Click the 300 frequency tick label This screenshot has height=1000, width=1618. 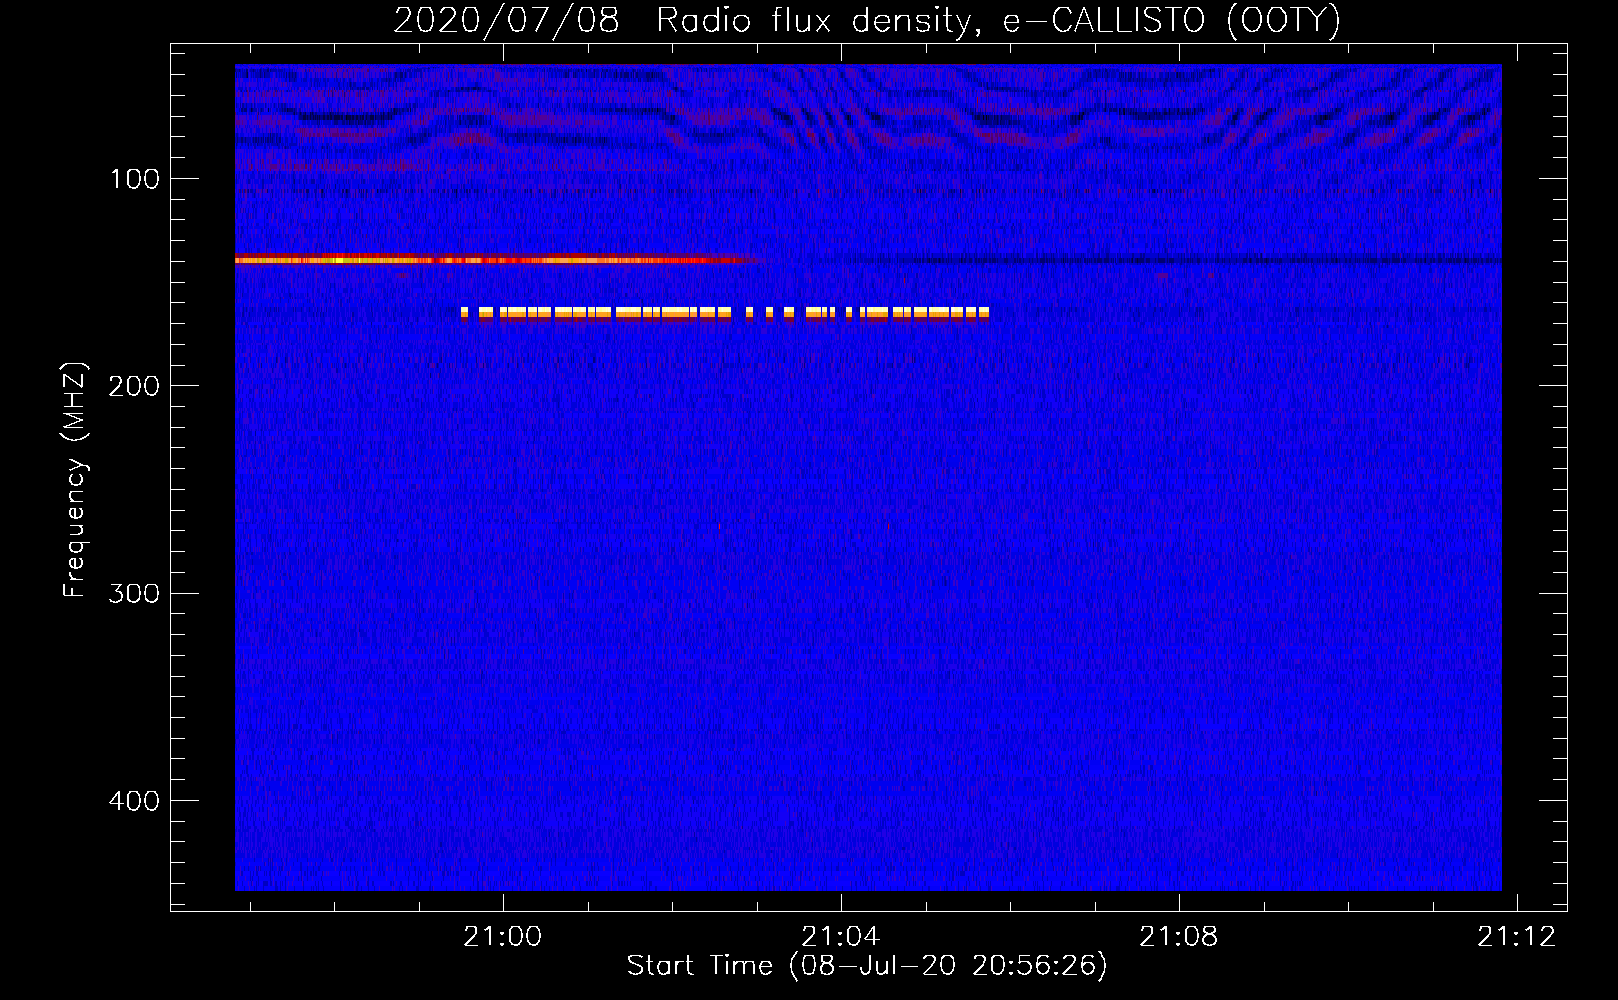134,593
